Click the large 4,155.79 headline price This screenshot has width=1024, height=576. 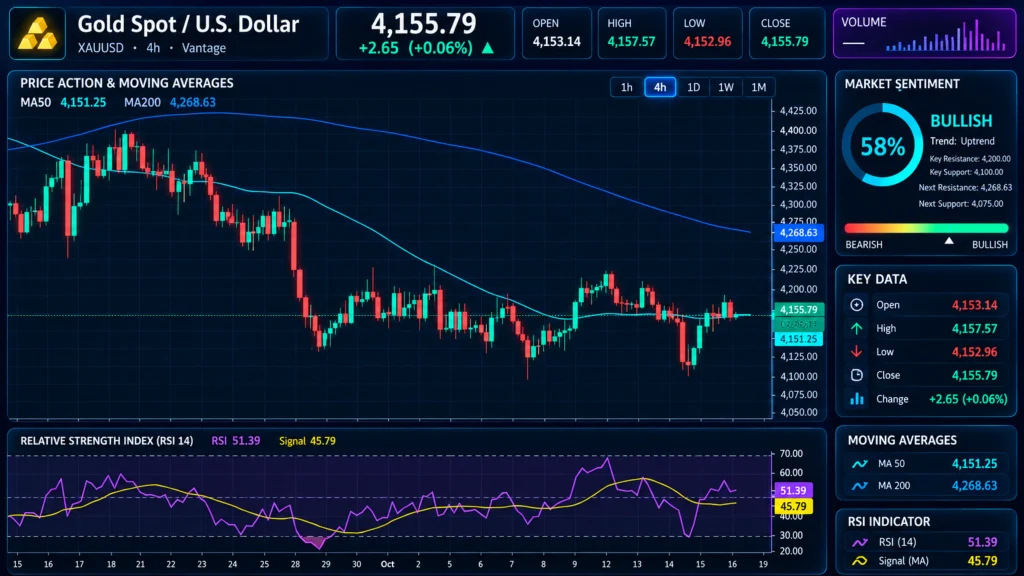click(x=424, y=24)
